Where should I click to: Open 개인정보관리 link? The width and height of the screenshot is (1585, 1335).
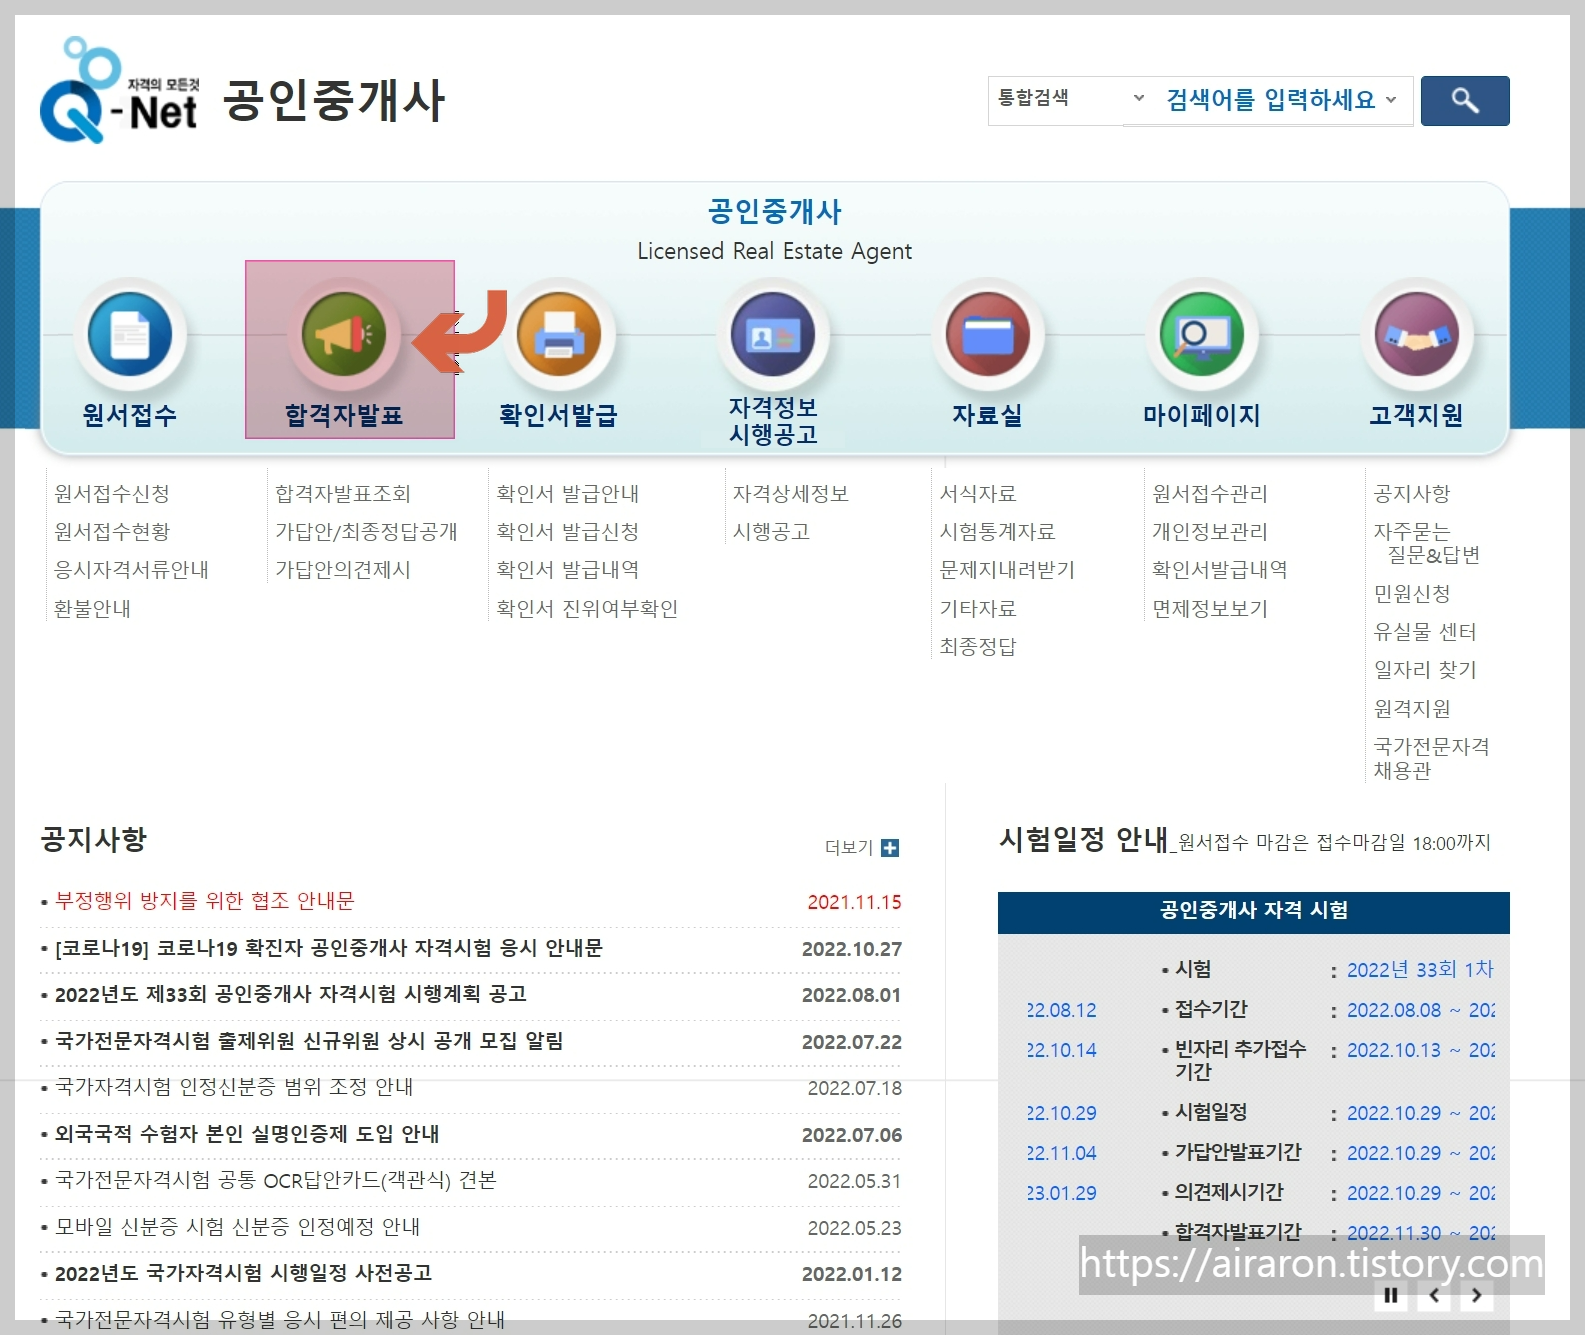coord(1210,531)
